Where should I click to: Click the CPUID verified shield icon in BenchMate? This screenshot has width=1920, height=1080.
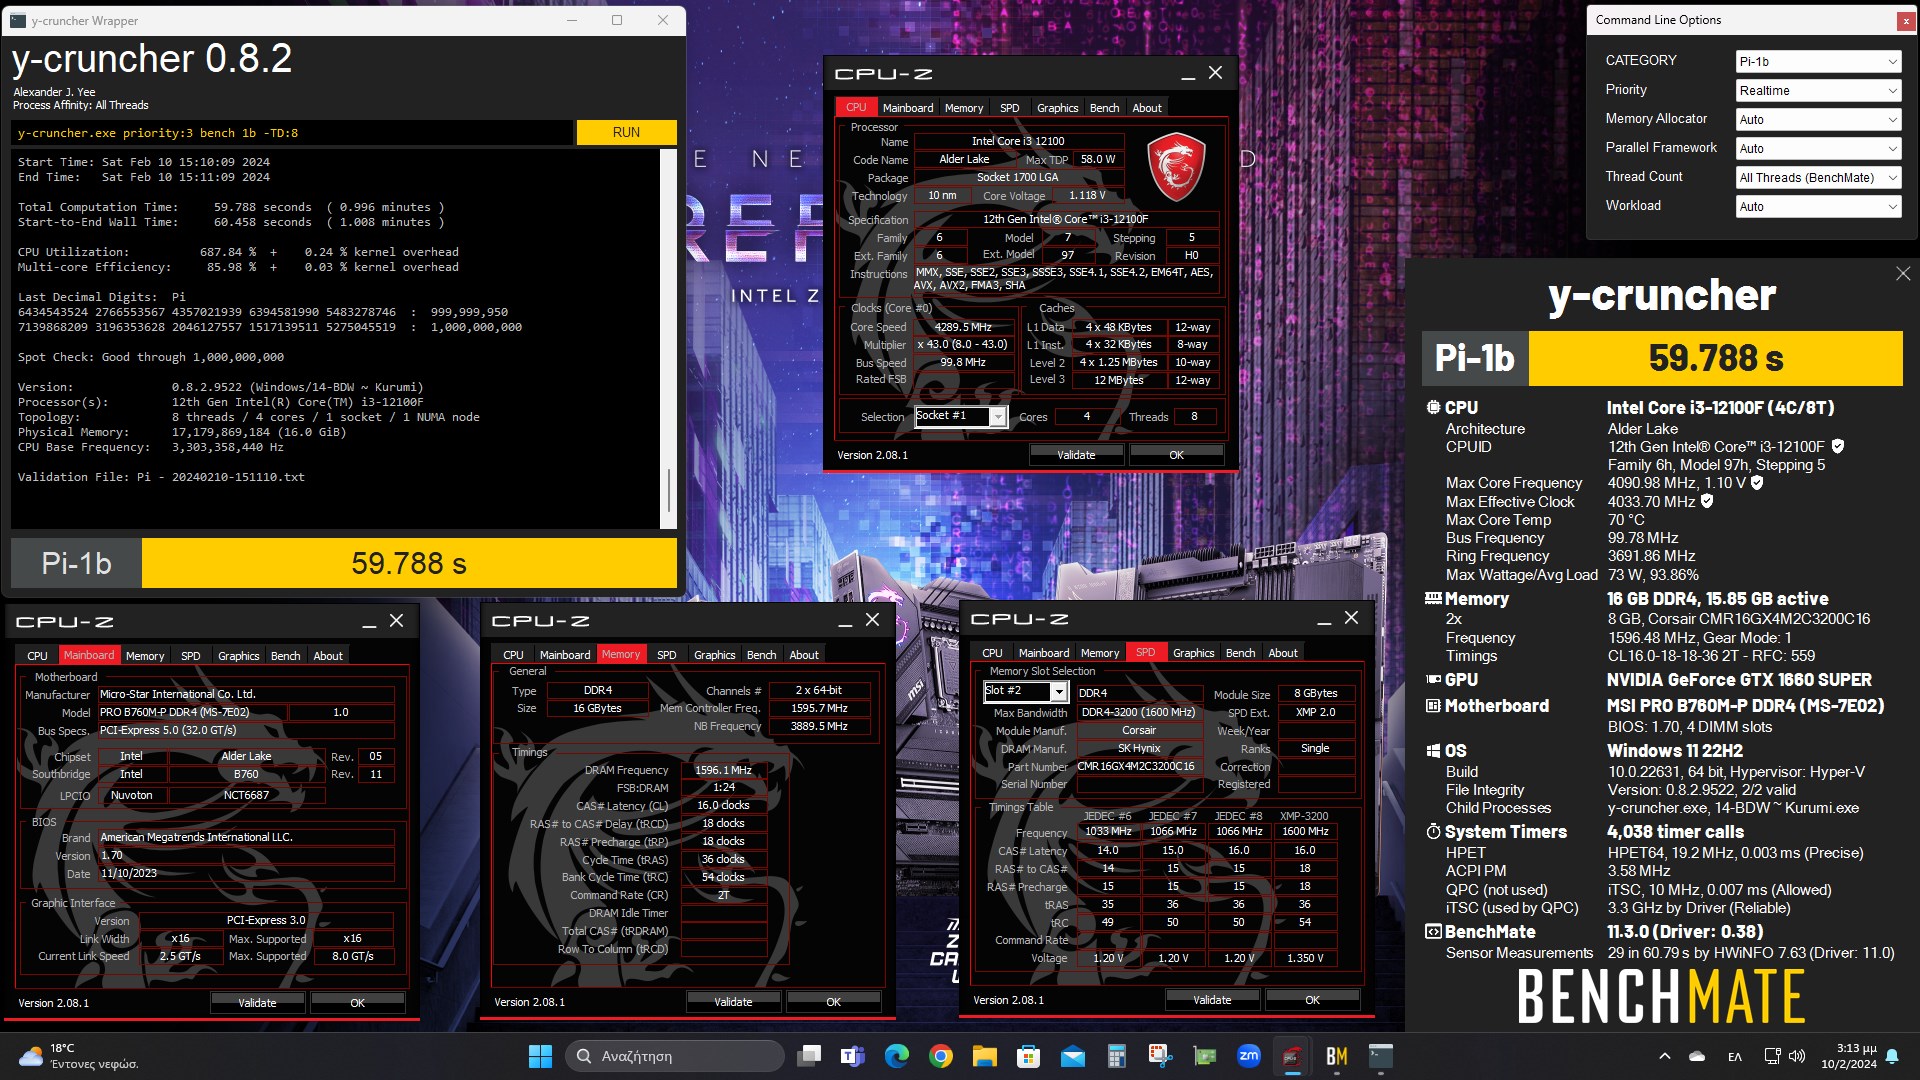1838,446
